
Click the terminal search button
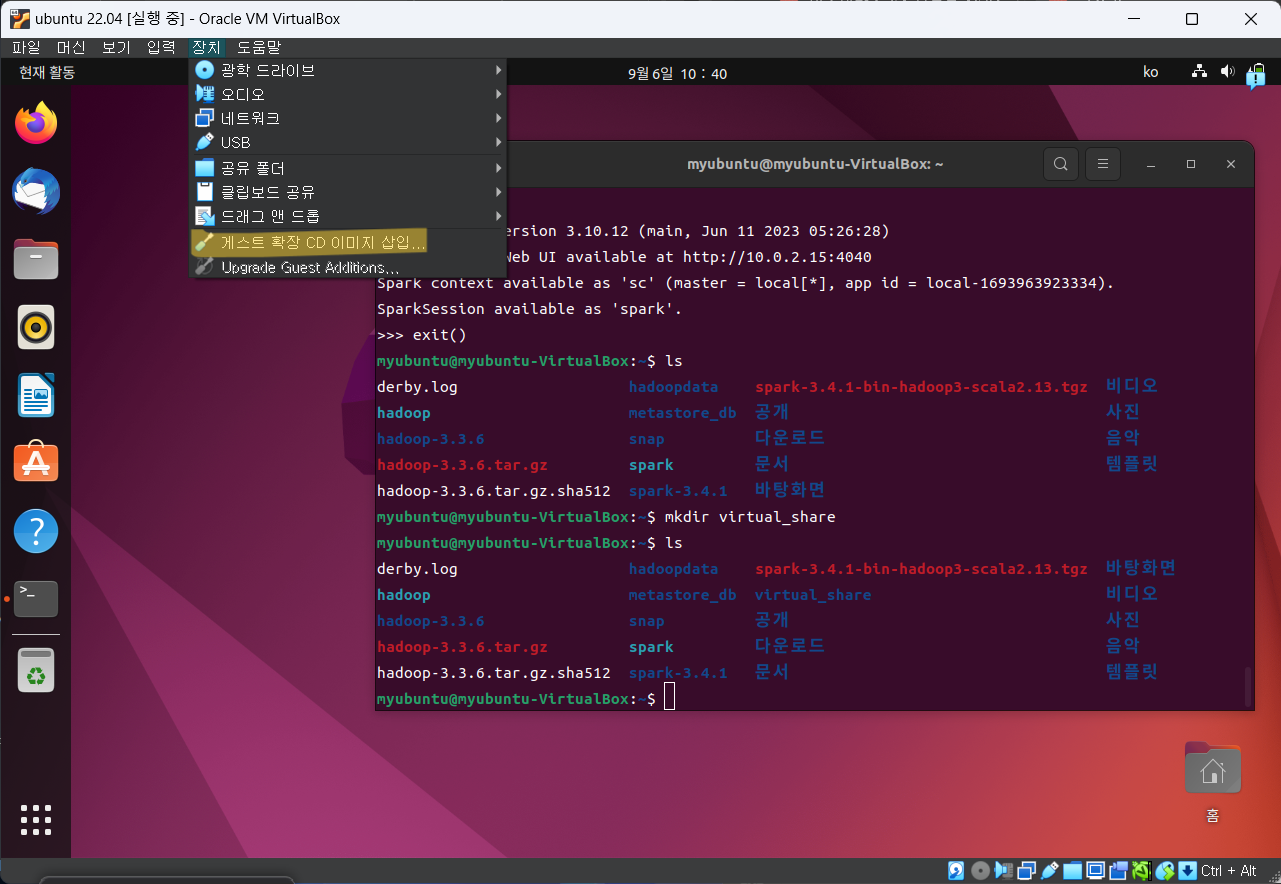point(1061,164)
